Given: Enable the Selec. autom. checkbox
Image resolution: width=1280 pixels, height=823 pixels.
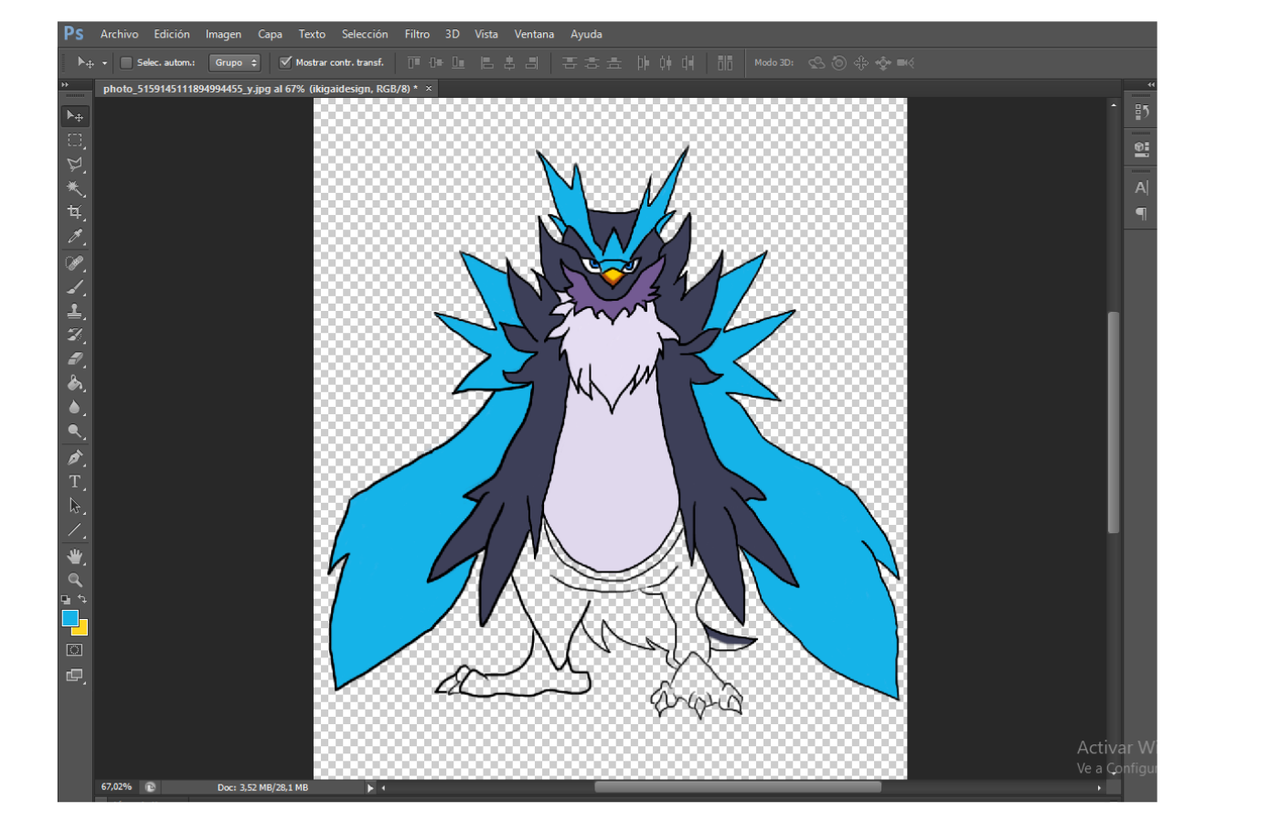Looking at the screenshot, I should pyautogui.click(x=126, y=62).
